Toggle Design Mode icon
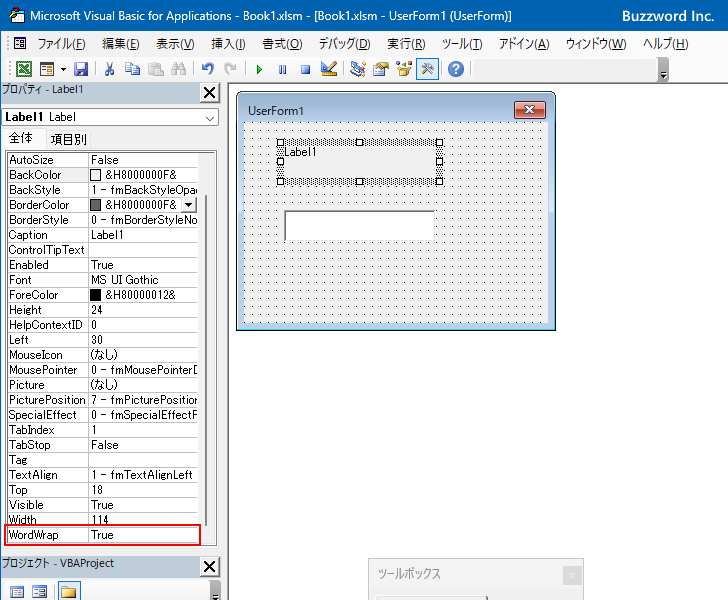 pyautogui.click(x=329, y=69)
